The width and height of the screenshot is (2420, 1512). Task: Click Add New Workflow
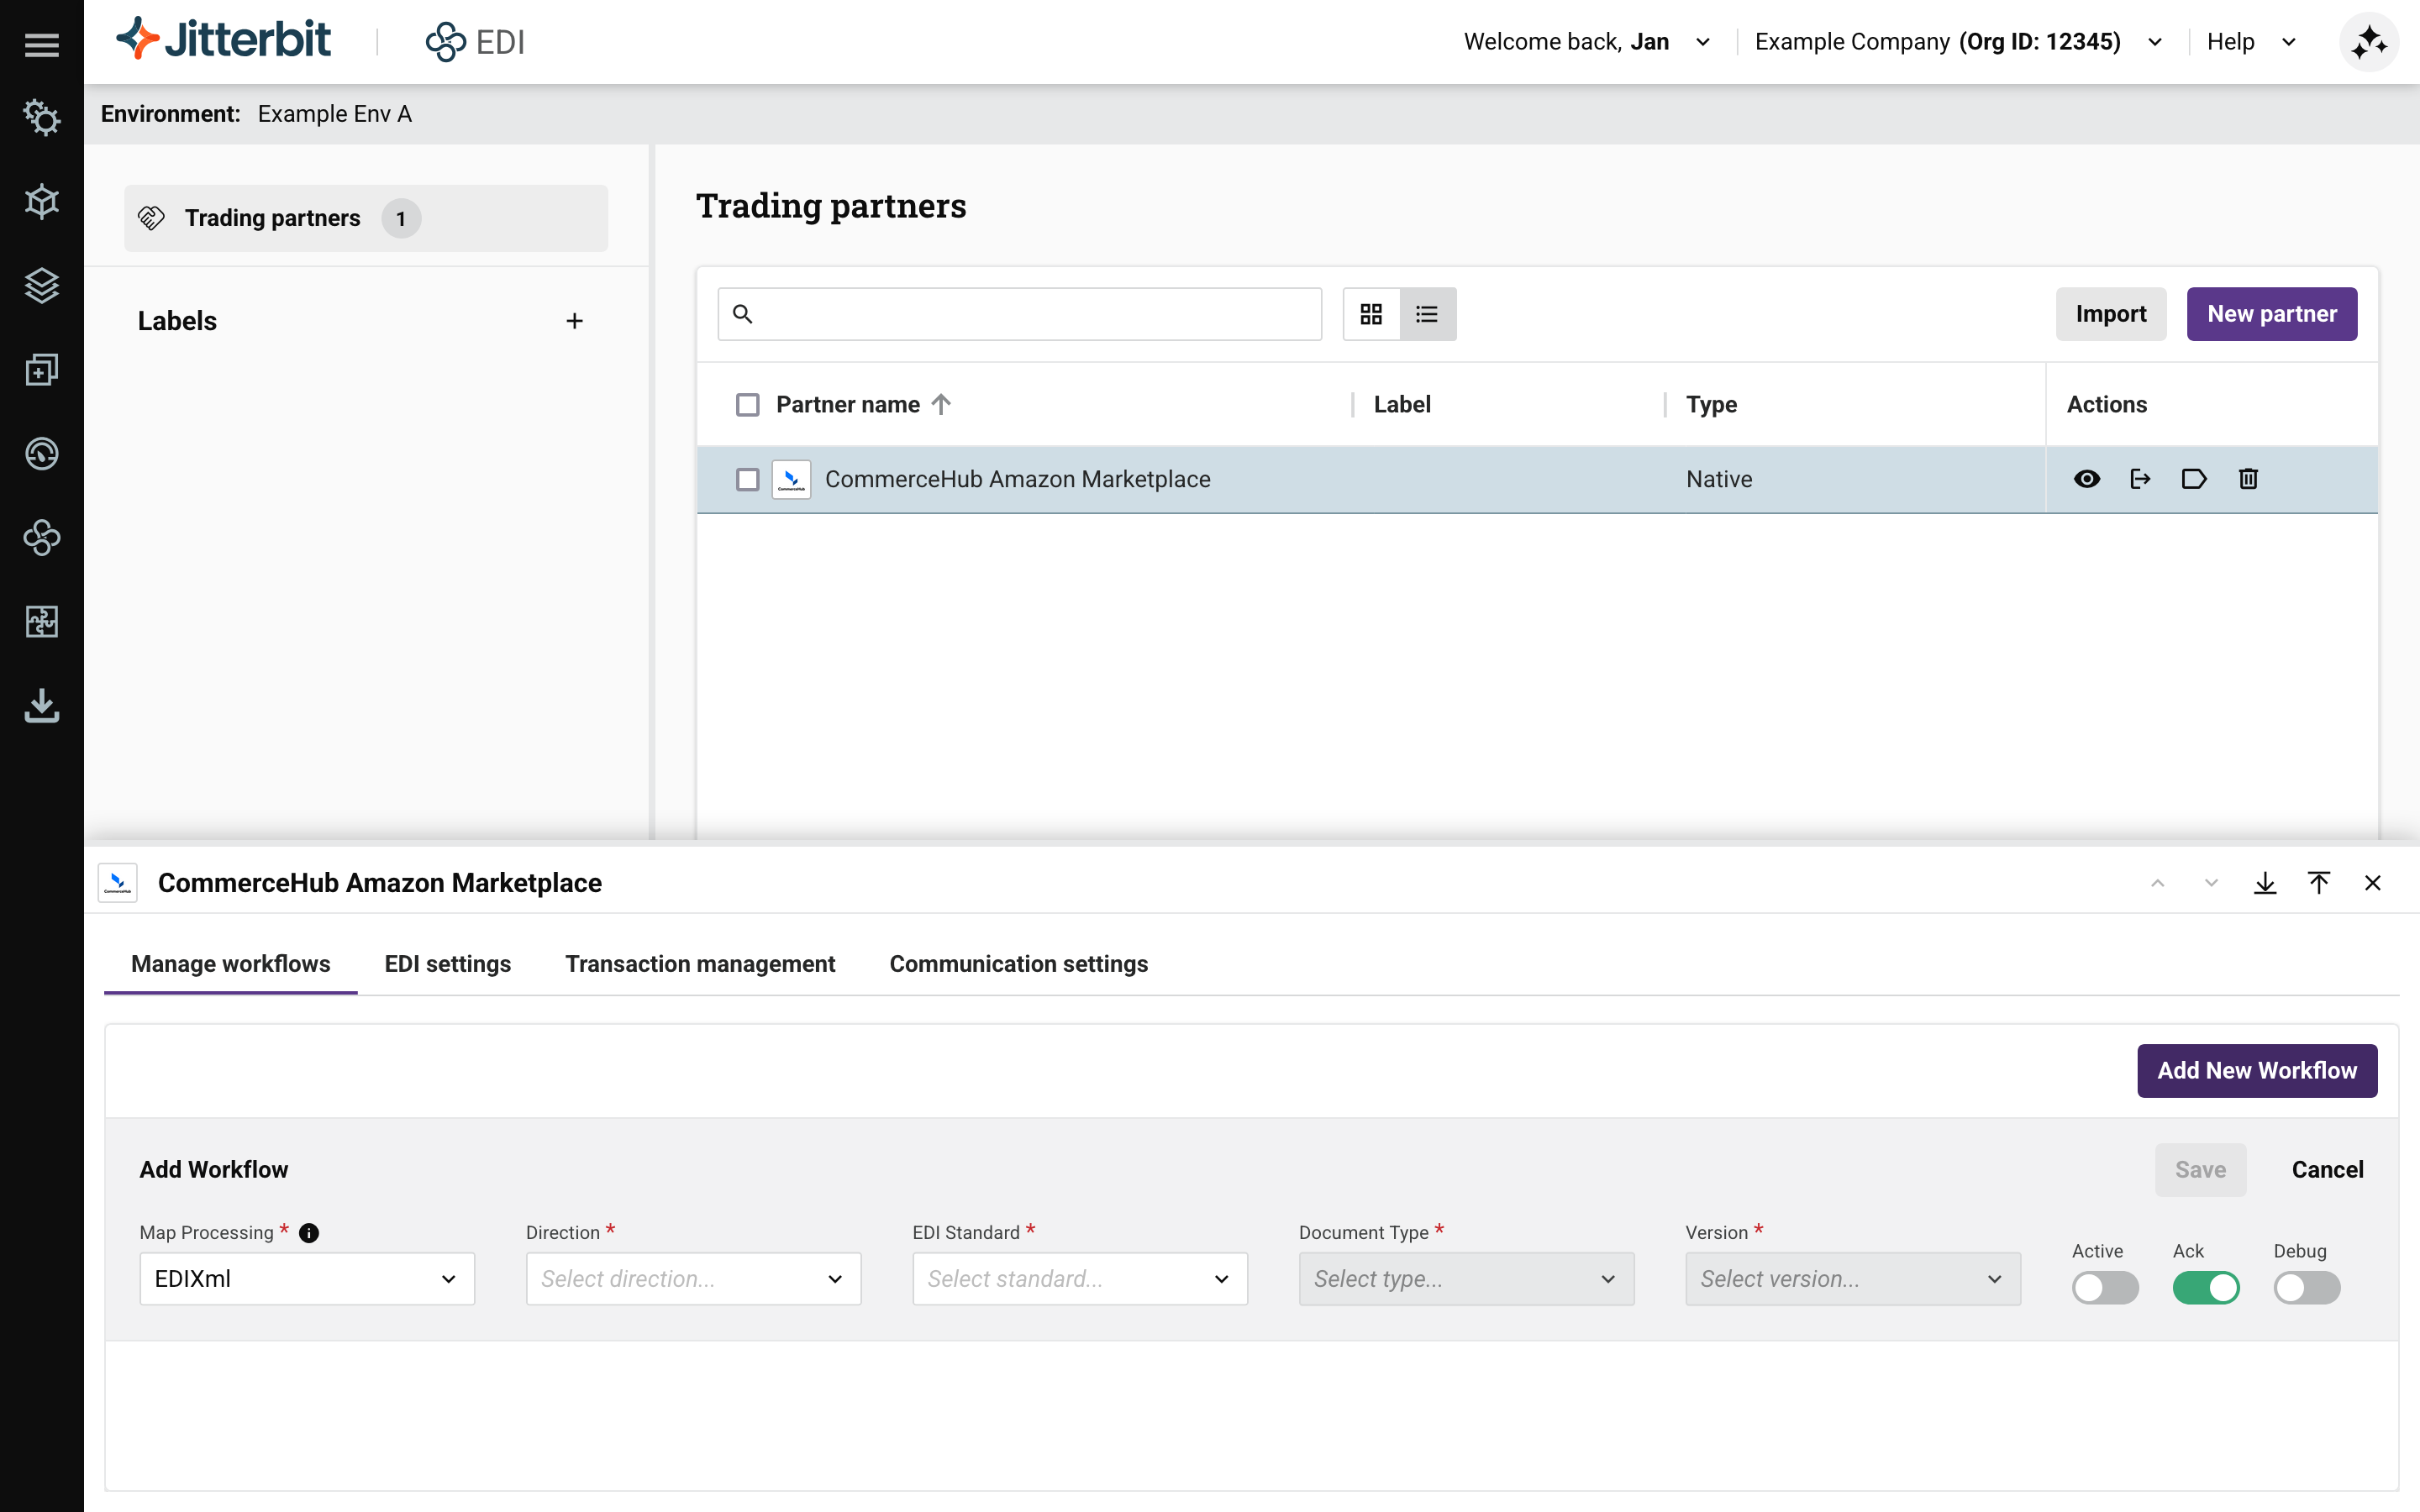coord(2257,1070)
